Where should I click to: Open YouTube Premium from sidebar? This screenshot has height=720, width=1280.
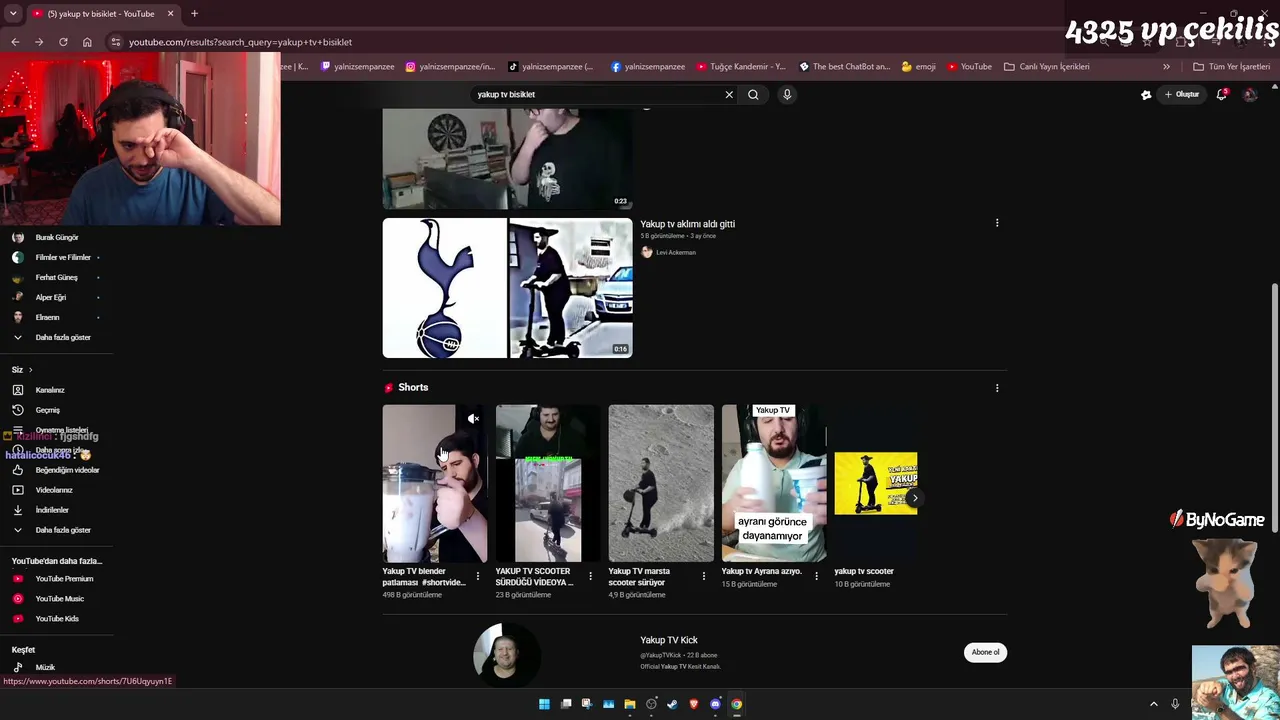tap(56, 579)
